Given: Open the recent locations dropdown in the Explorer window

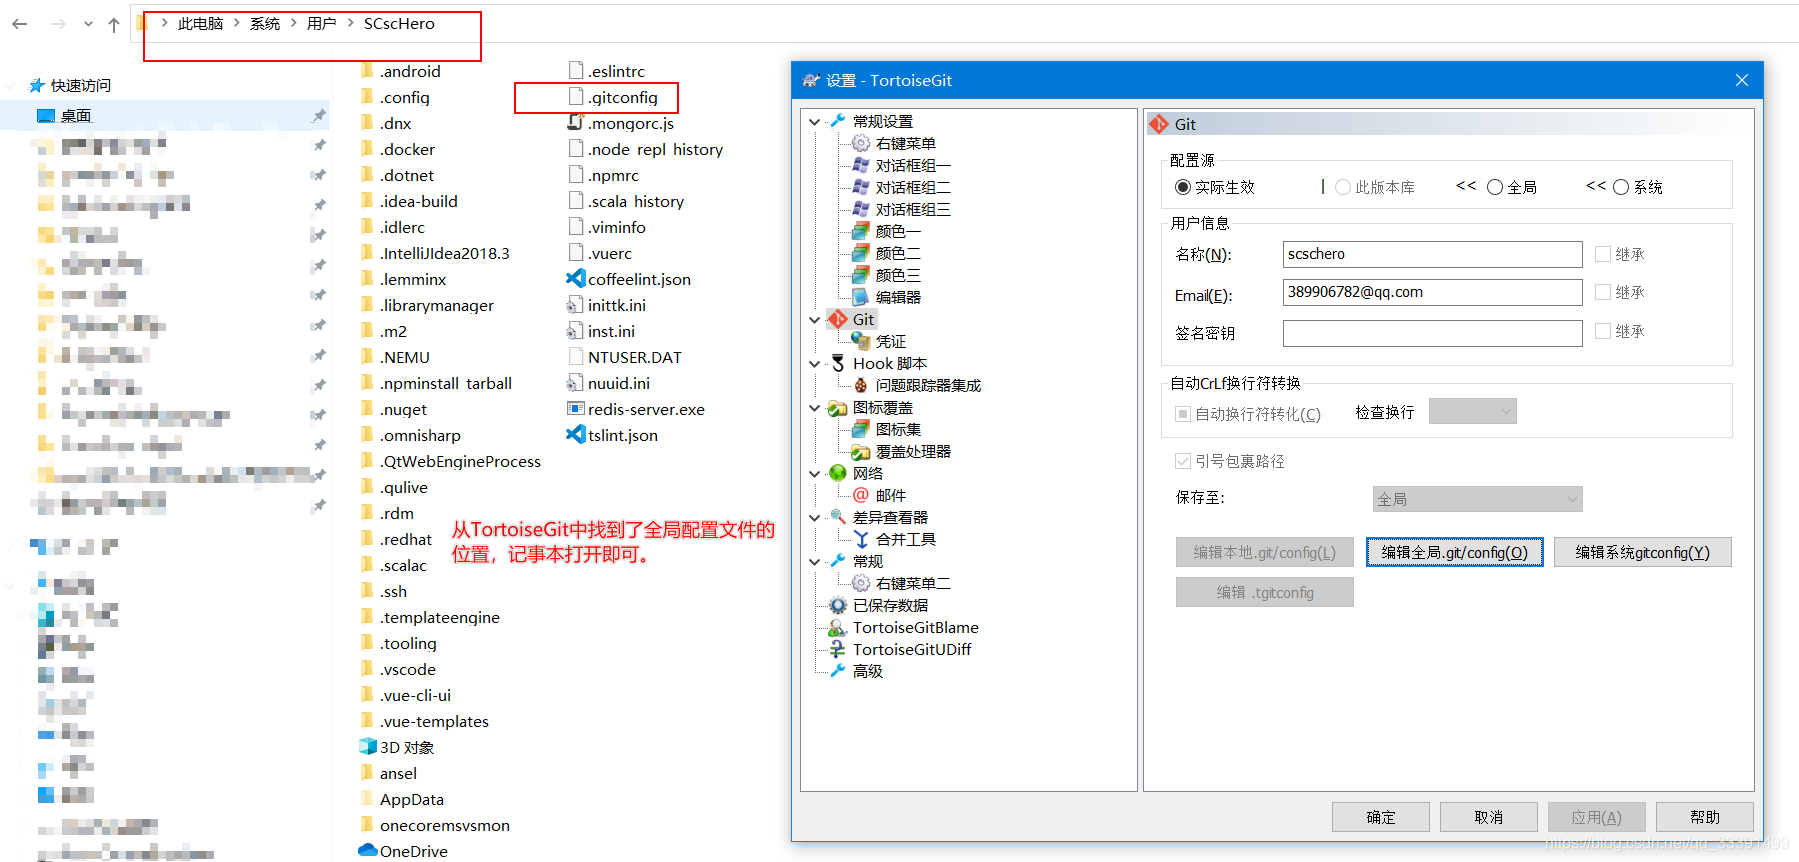Looking at the screenshot, I should tap(88, 24).
